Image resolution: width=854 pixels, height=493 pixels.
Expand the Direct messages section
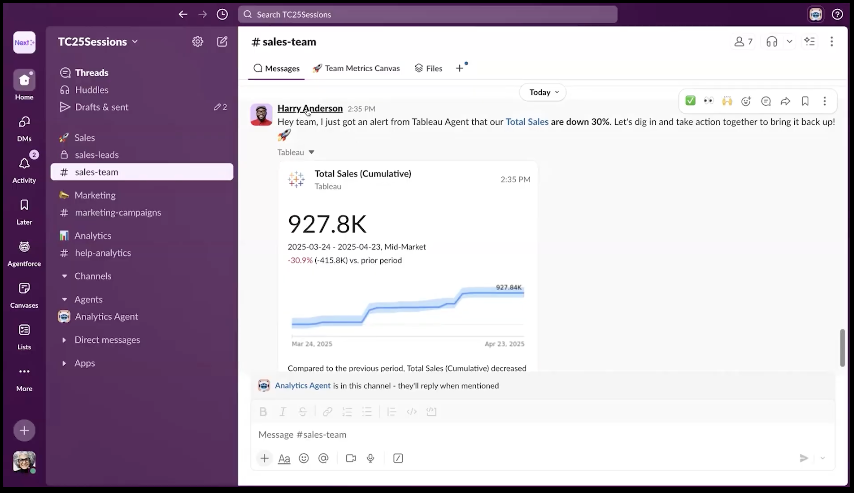point(64,340)
